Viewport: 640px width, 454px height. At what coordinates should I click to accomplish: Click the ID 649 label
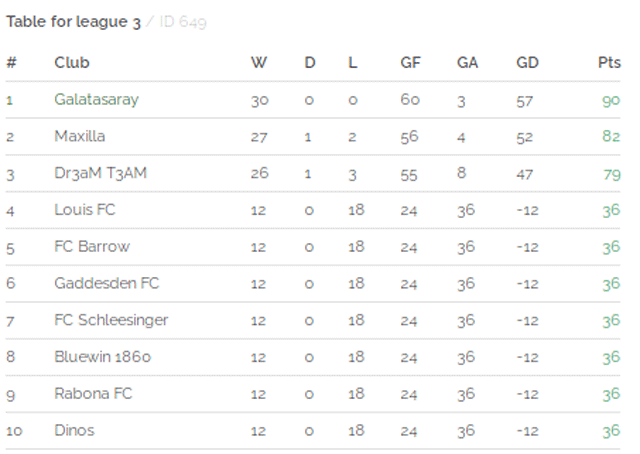pos(182,22)
